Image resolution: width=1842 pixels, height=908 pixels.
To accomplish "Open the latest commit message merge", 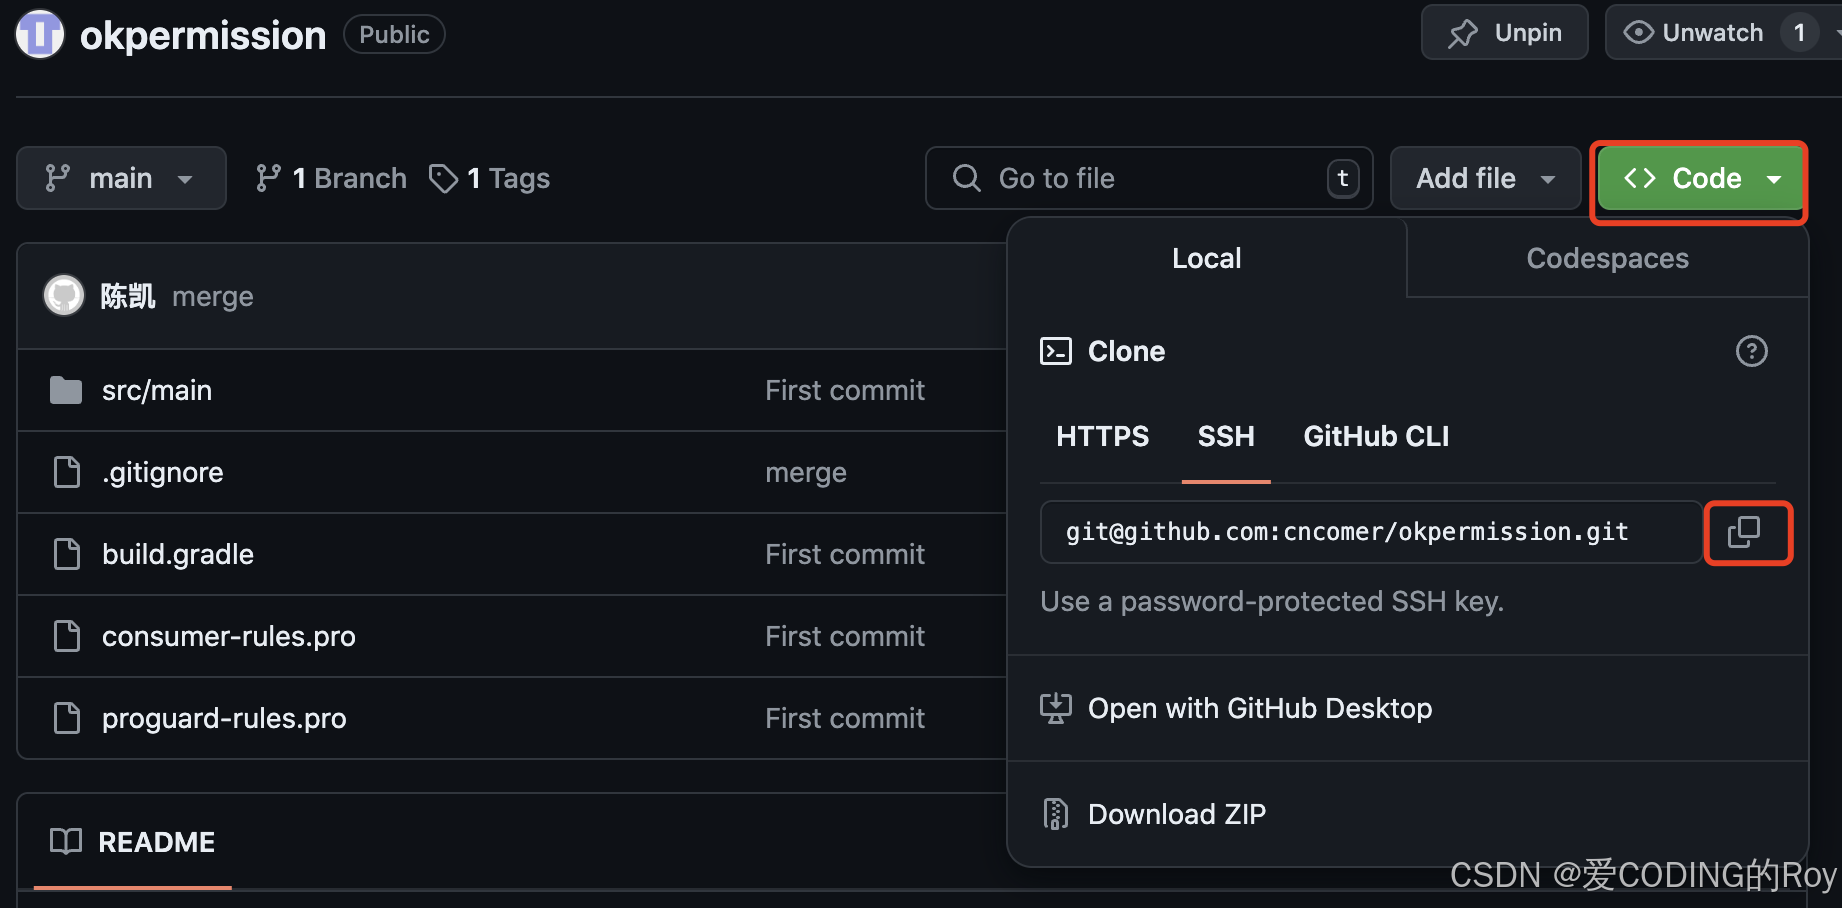I will (x=213, y=297).
